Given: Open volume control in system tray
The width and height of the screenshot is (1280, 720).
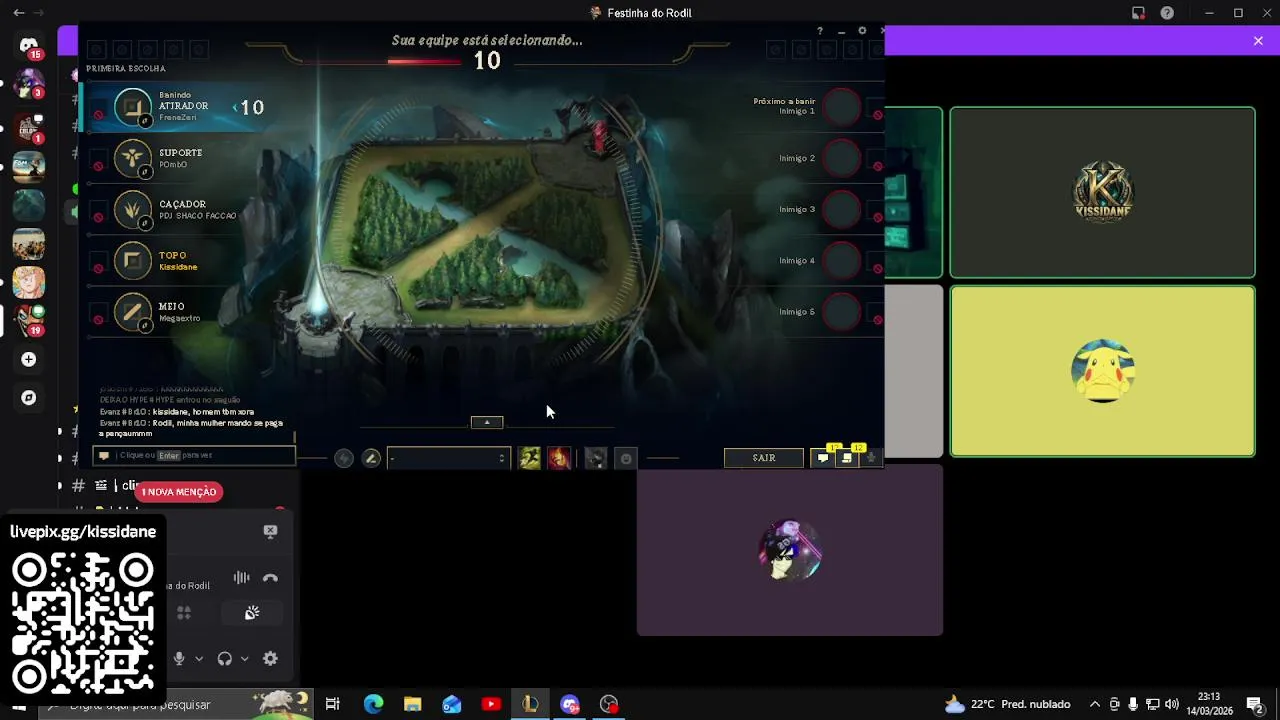Looking at the screenshot, I should click(x=1172, y=704).
